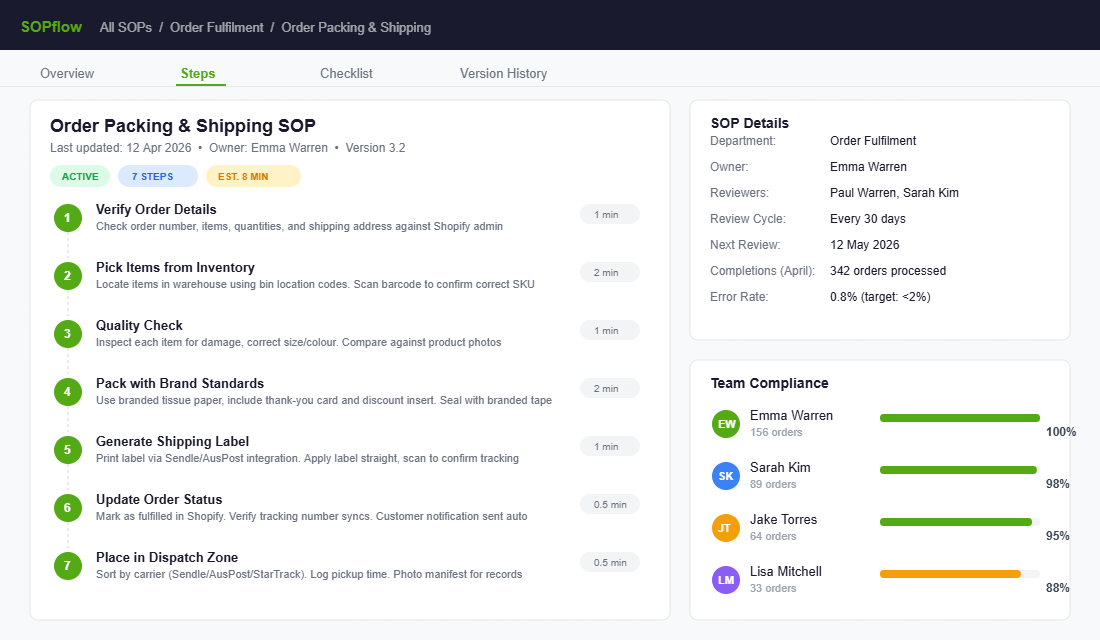1100x640 pixels.
Task: Click the 7 STEPS pill badge
Action: [x=157, y=175]
